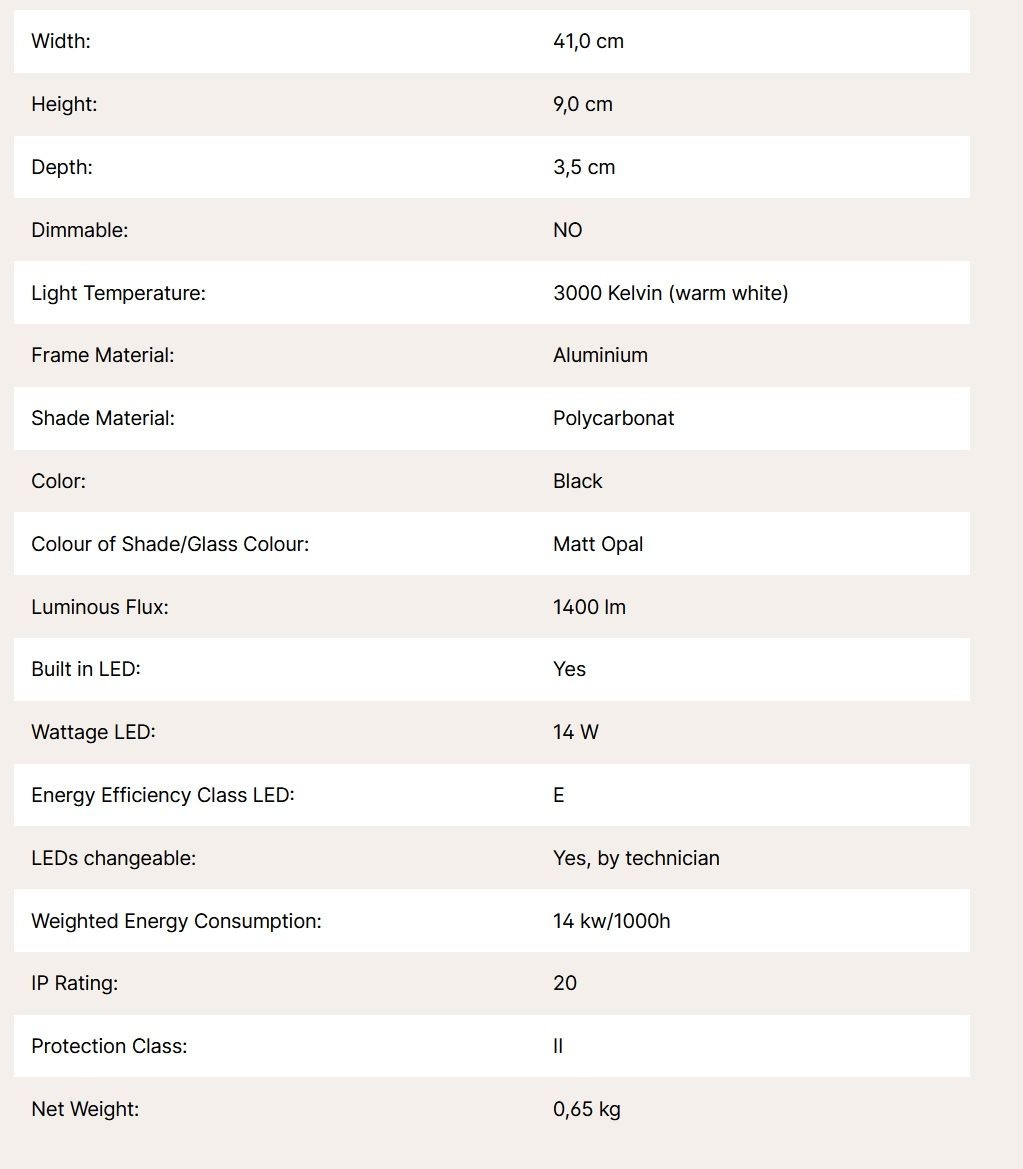Image resolution: width=1023 pixels, height=1169 pixels.
Task: Select the Depth 3,5 cm value
Action: (584, 167)
